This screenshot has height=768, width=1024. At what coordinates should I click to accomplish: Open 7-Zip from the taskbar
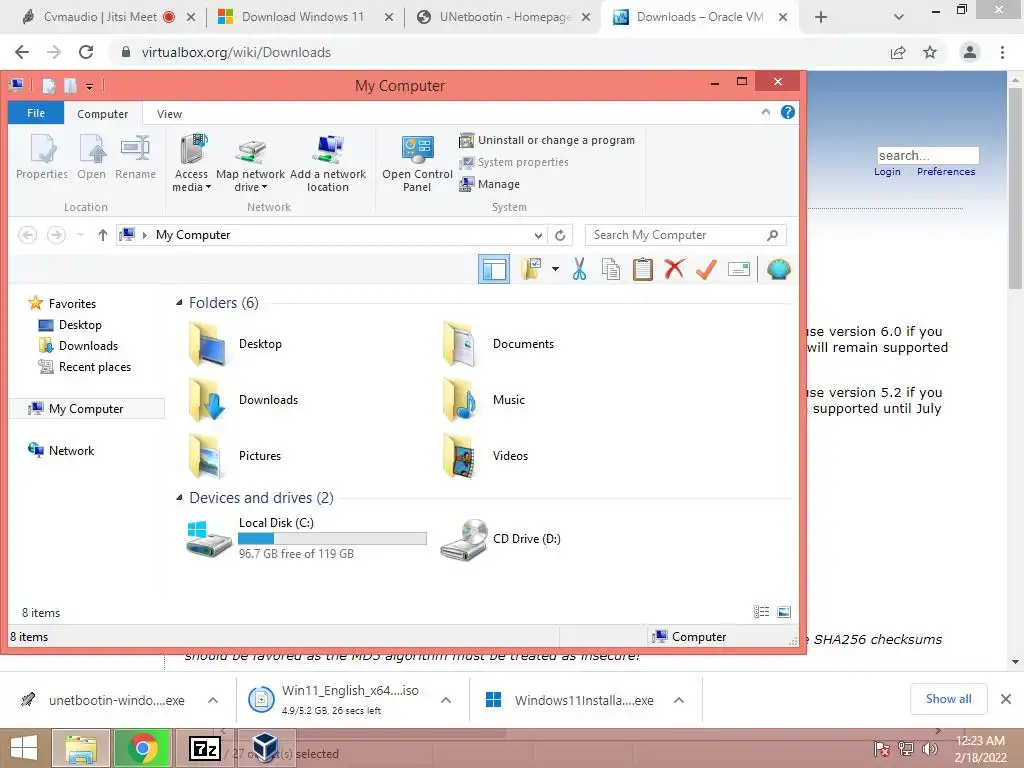tap(205, 748)
